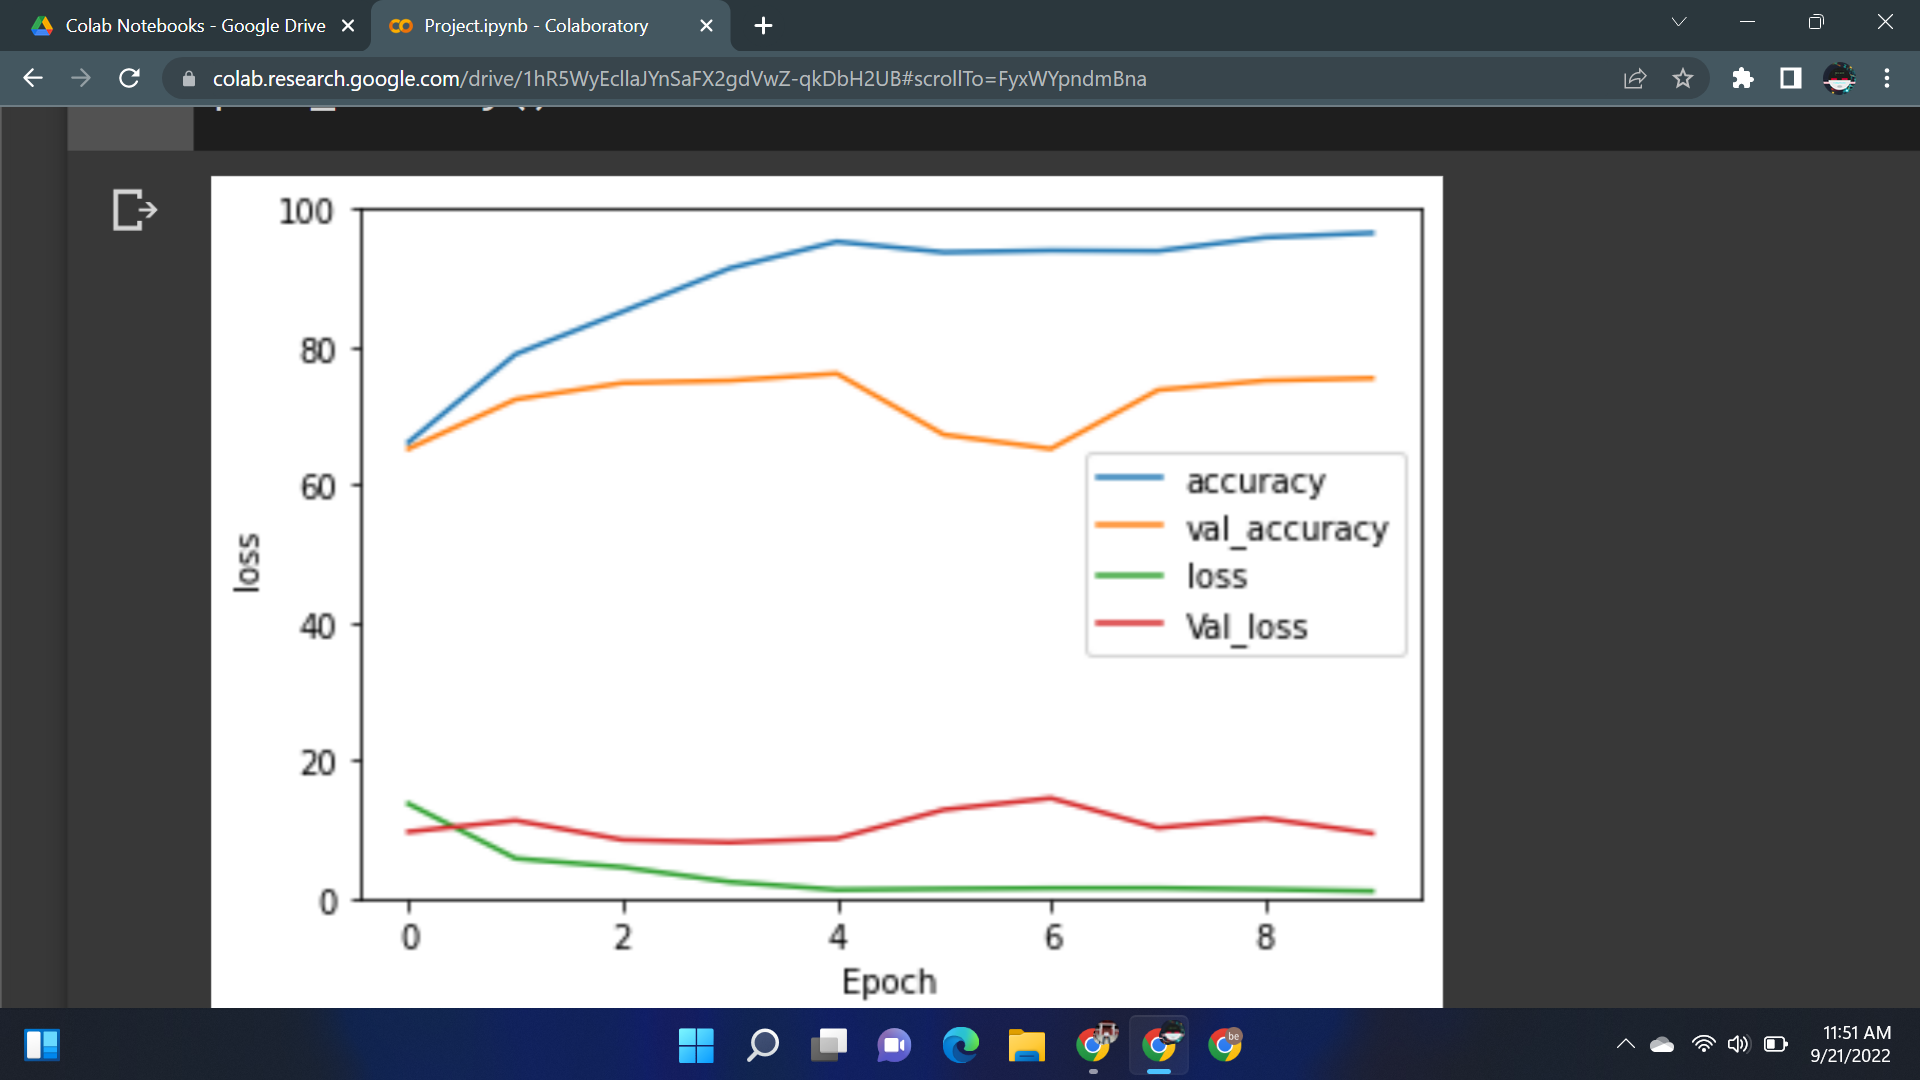The image size is (1920, 1080).
Task: Share this page via share icon
Action: point(1635,78)
